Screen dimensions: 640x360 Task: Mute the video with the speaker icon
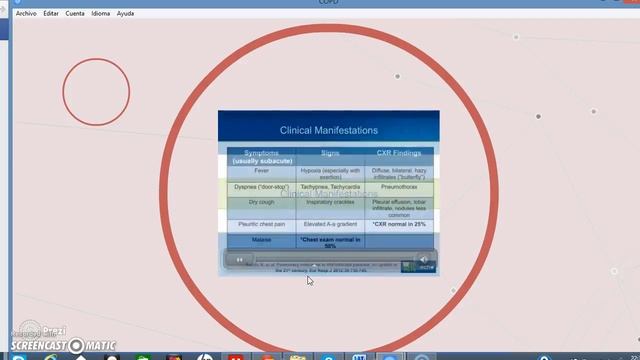tap(424, 259)
